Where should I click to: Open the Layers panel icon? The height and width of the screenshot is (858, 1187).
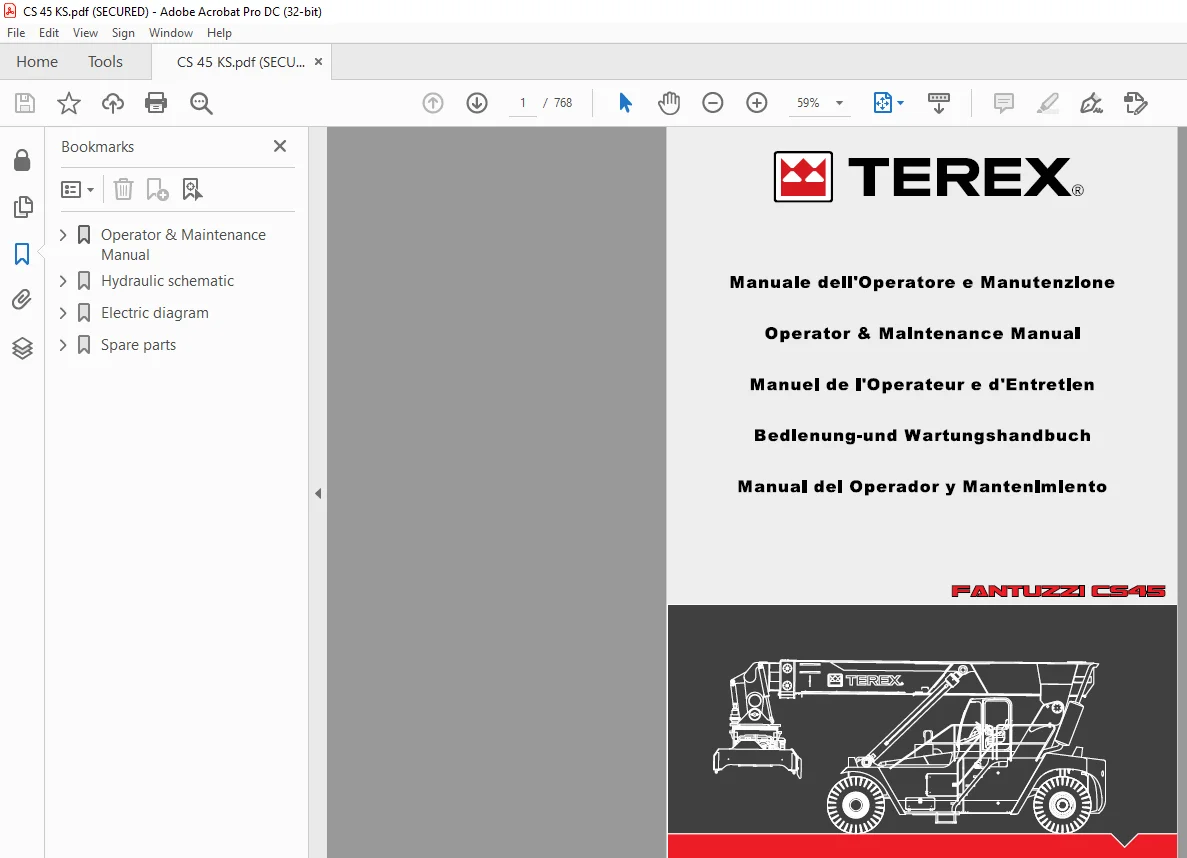coord(22,348)
